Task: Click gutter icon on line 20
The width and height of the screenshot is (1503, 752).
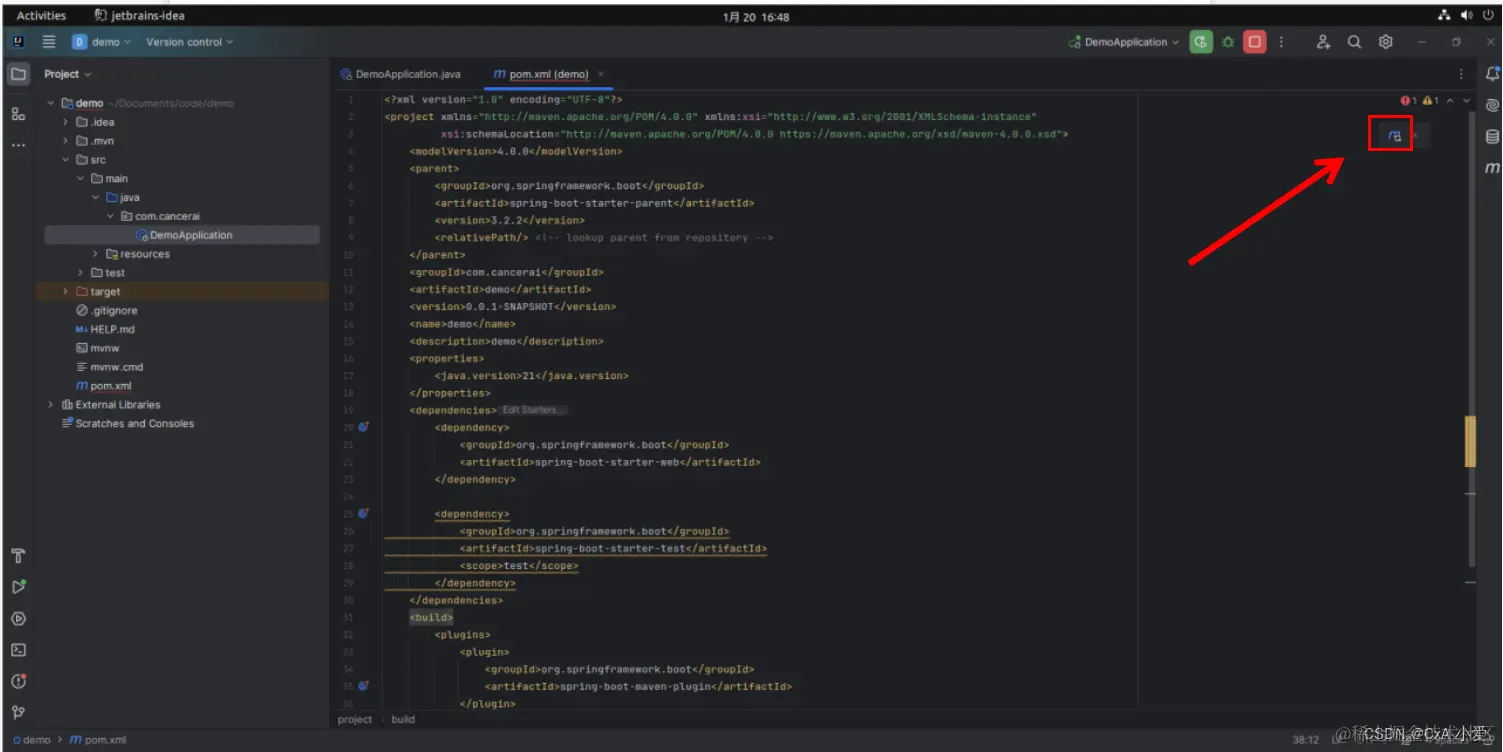Action: 363,427
